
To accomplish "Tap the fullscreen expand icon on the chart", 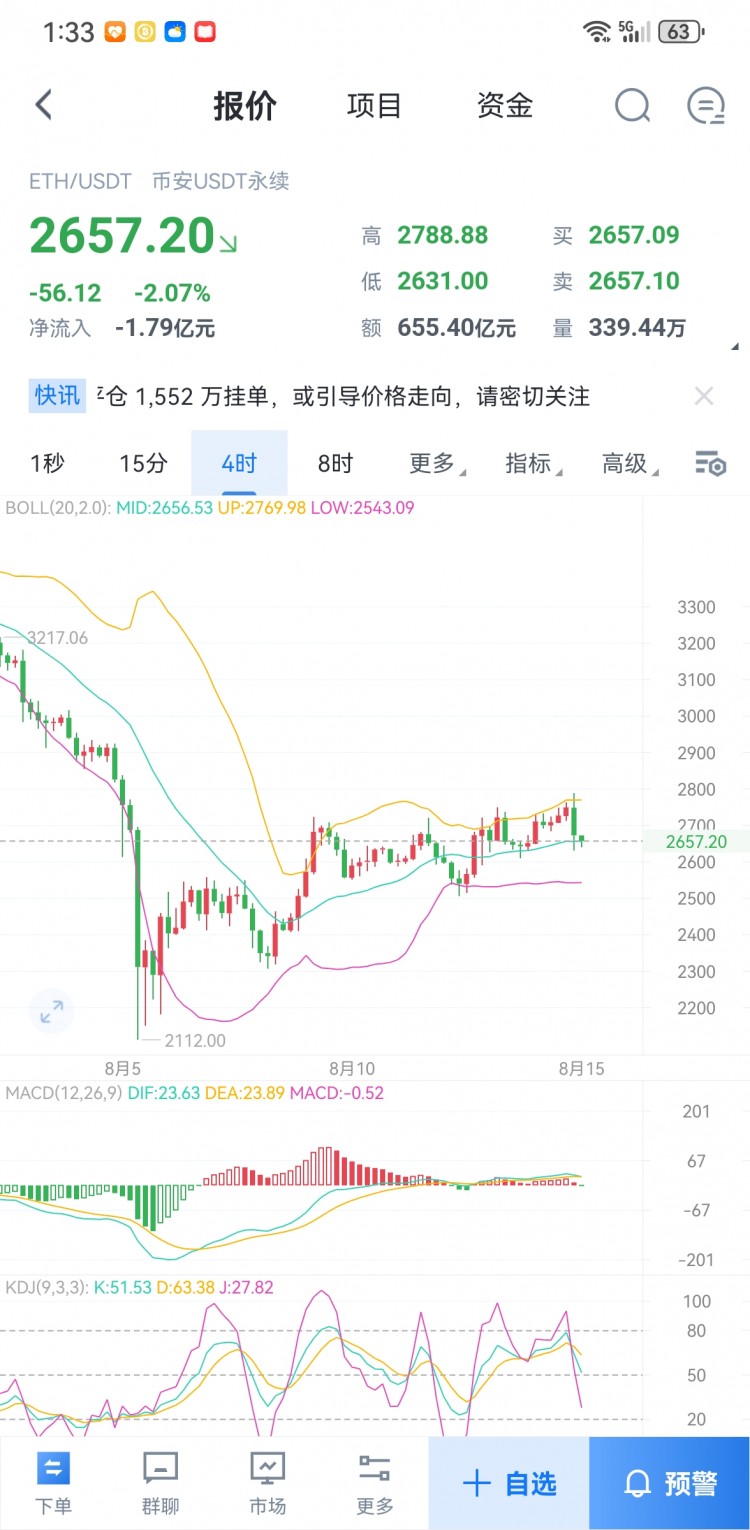I will click(x=51, y=1012).
